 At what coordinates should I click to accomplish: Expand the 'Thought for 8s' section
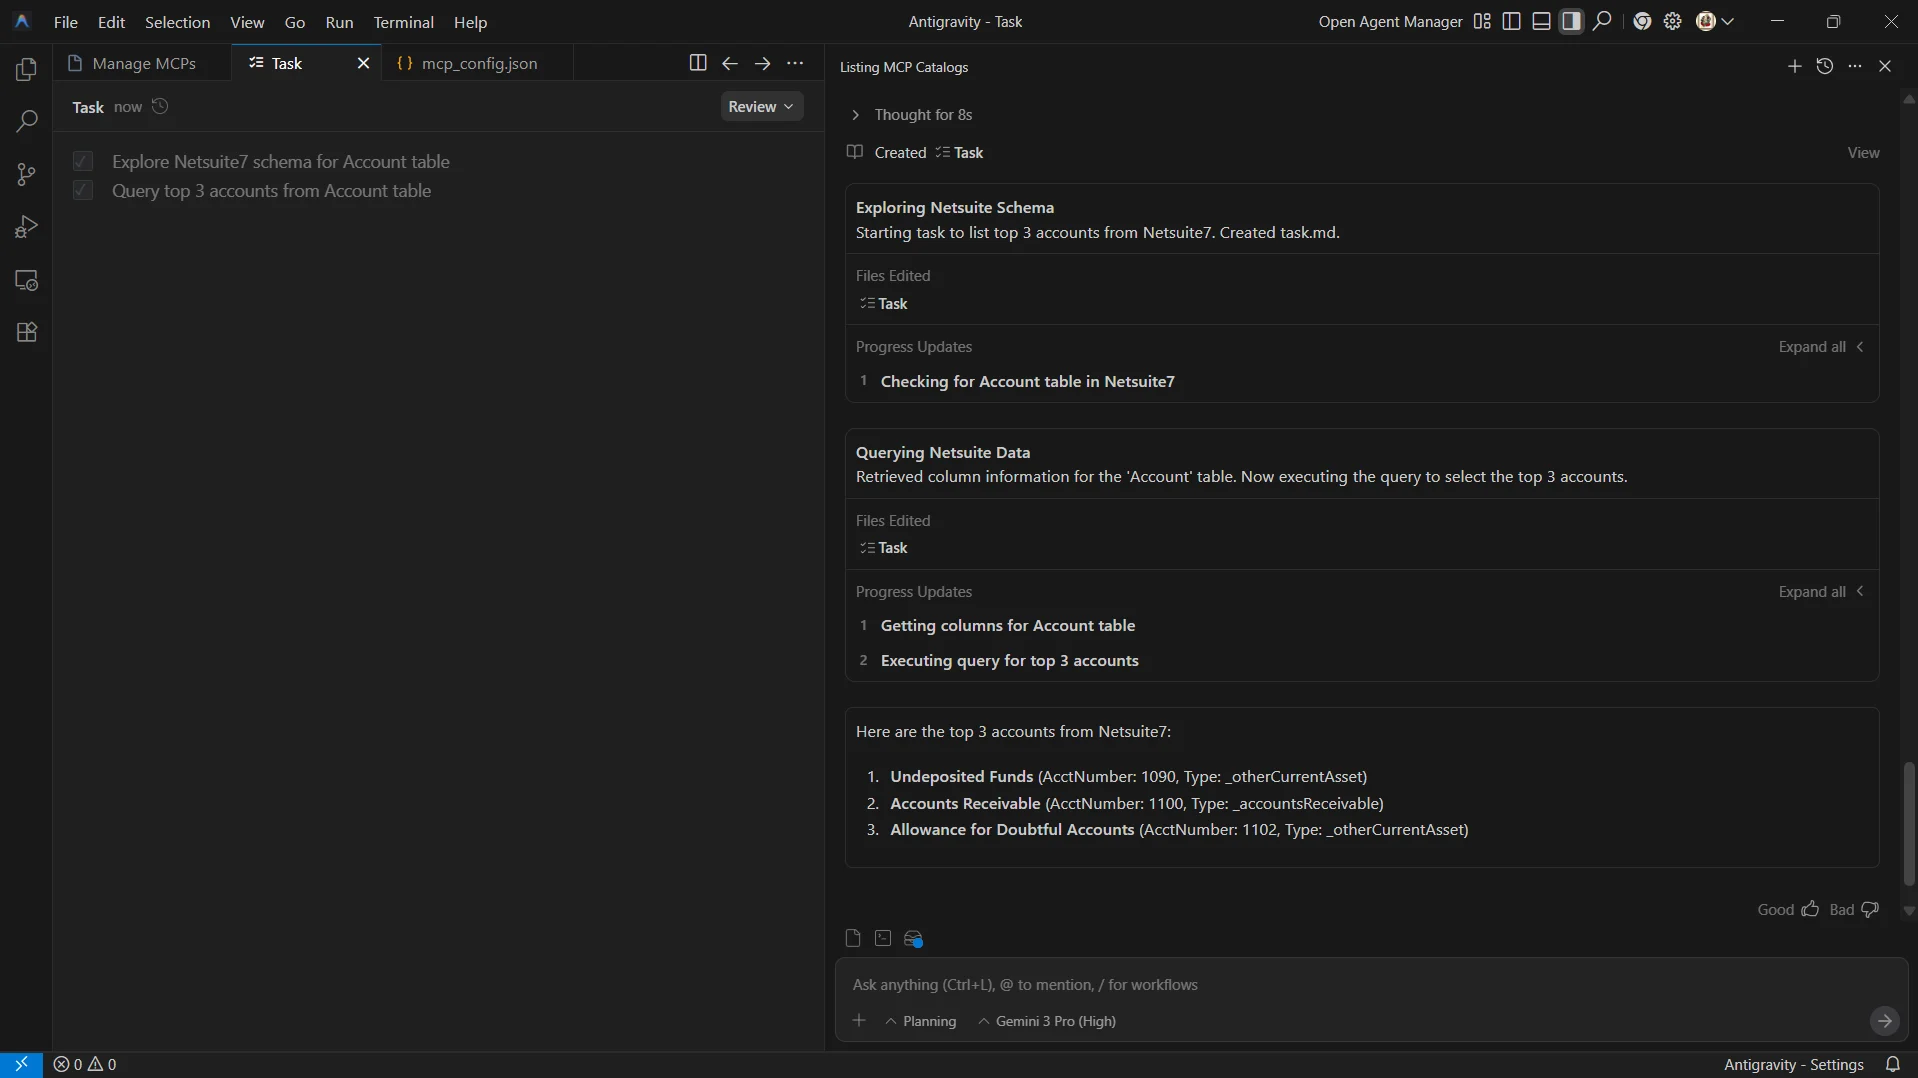[x=855, y=115]
